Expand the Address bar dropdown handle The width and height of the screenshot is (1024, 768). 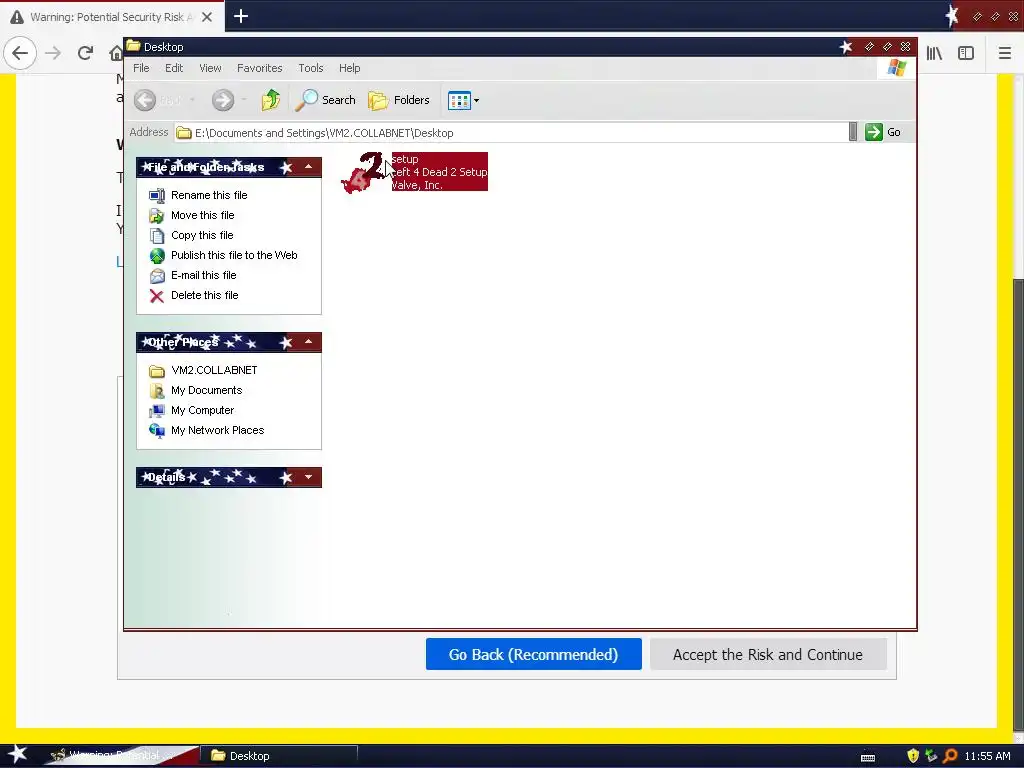pos(852,132)
